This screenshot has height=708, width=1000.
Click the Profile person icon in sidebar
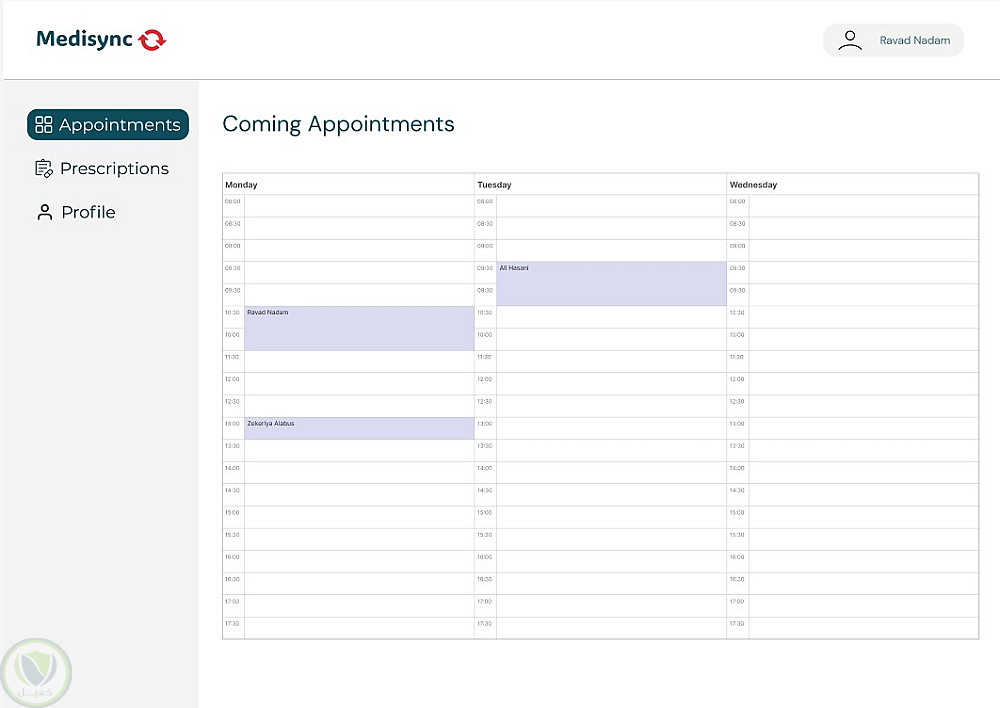click(44, 212)
